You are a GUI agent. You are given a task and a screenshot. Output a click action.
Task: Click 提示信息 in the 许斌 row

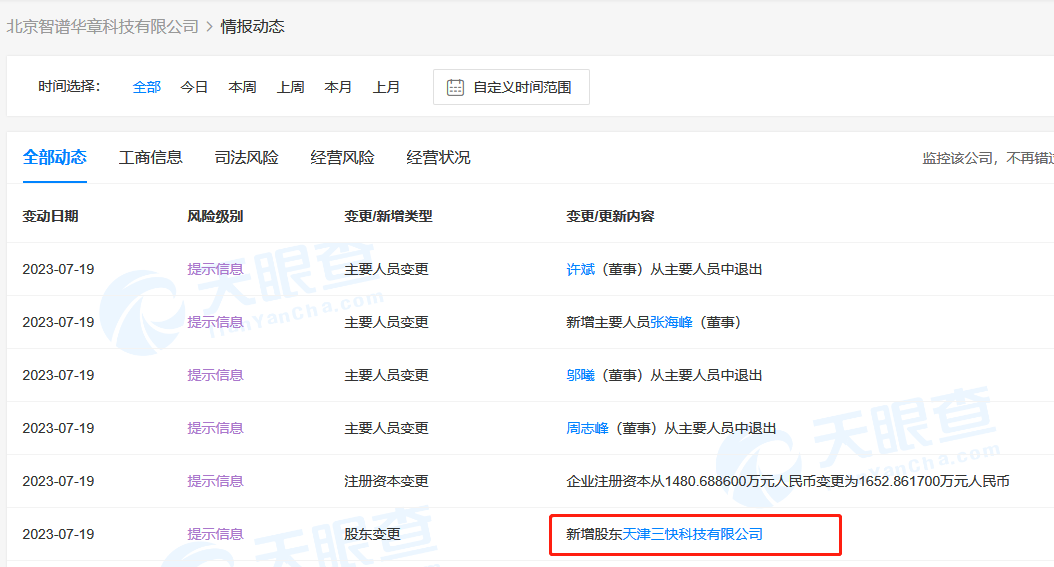coord(215,269)
